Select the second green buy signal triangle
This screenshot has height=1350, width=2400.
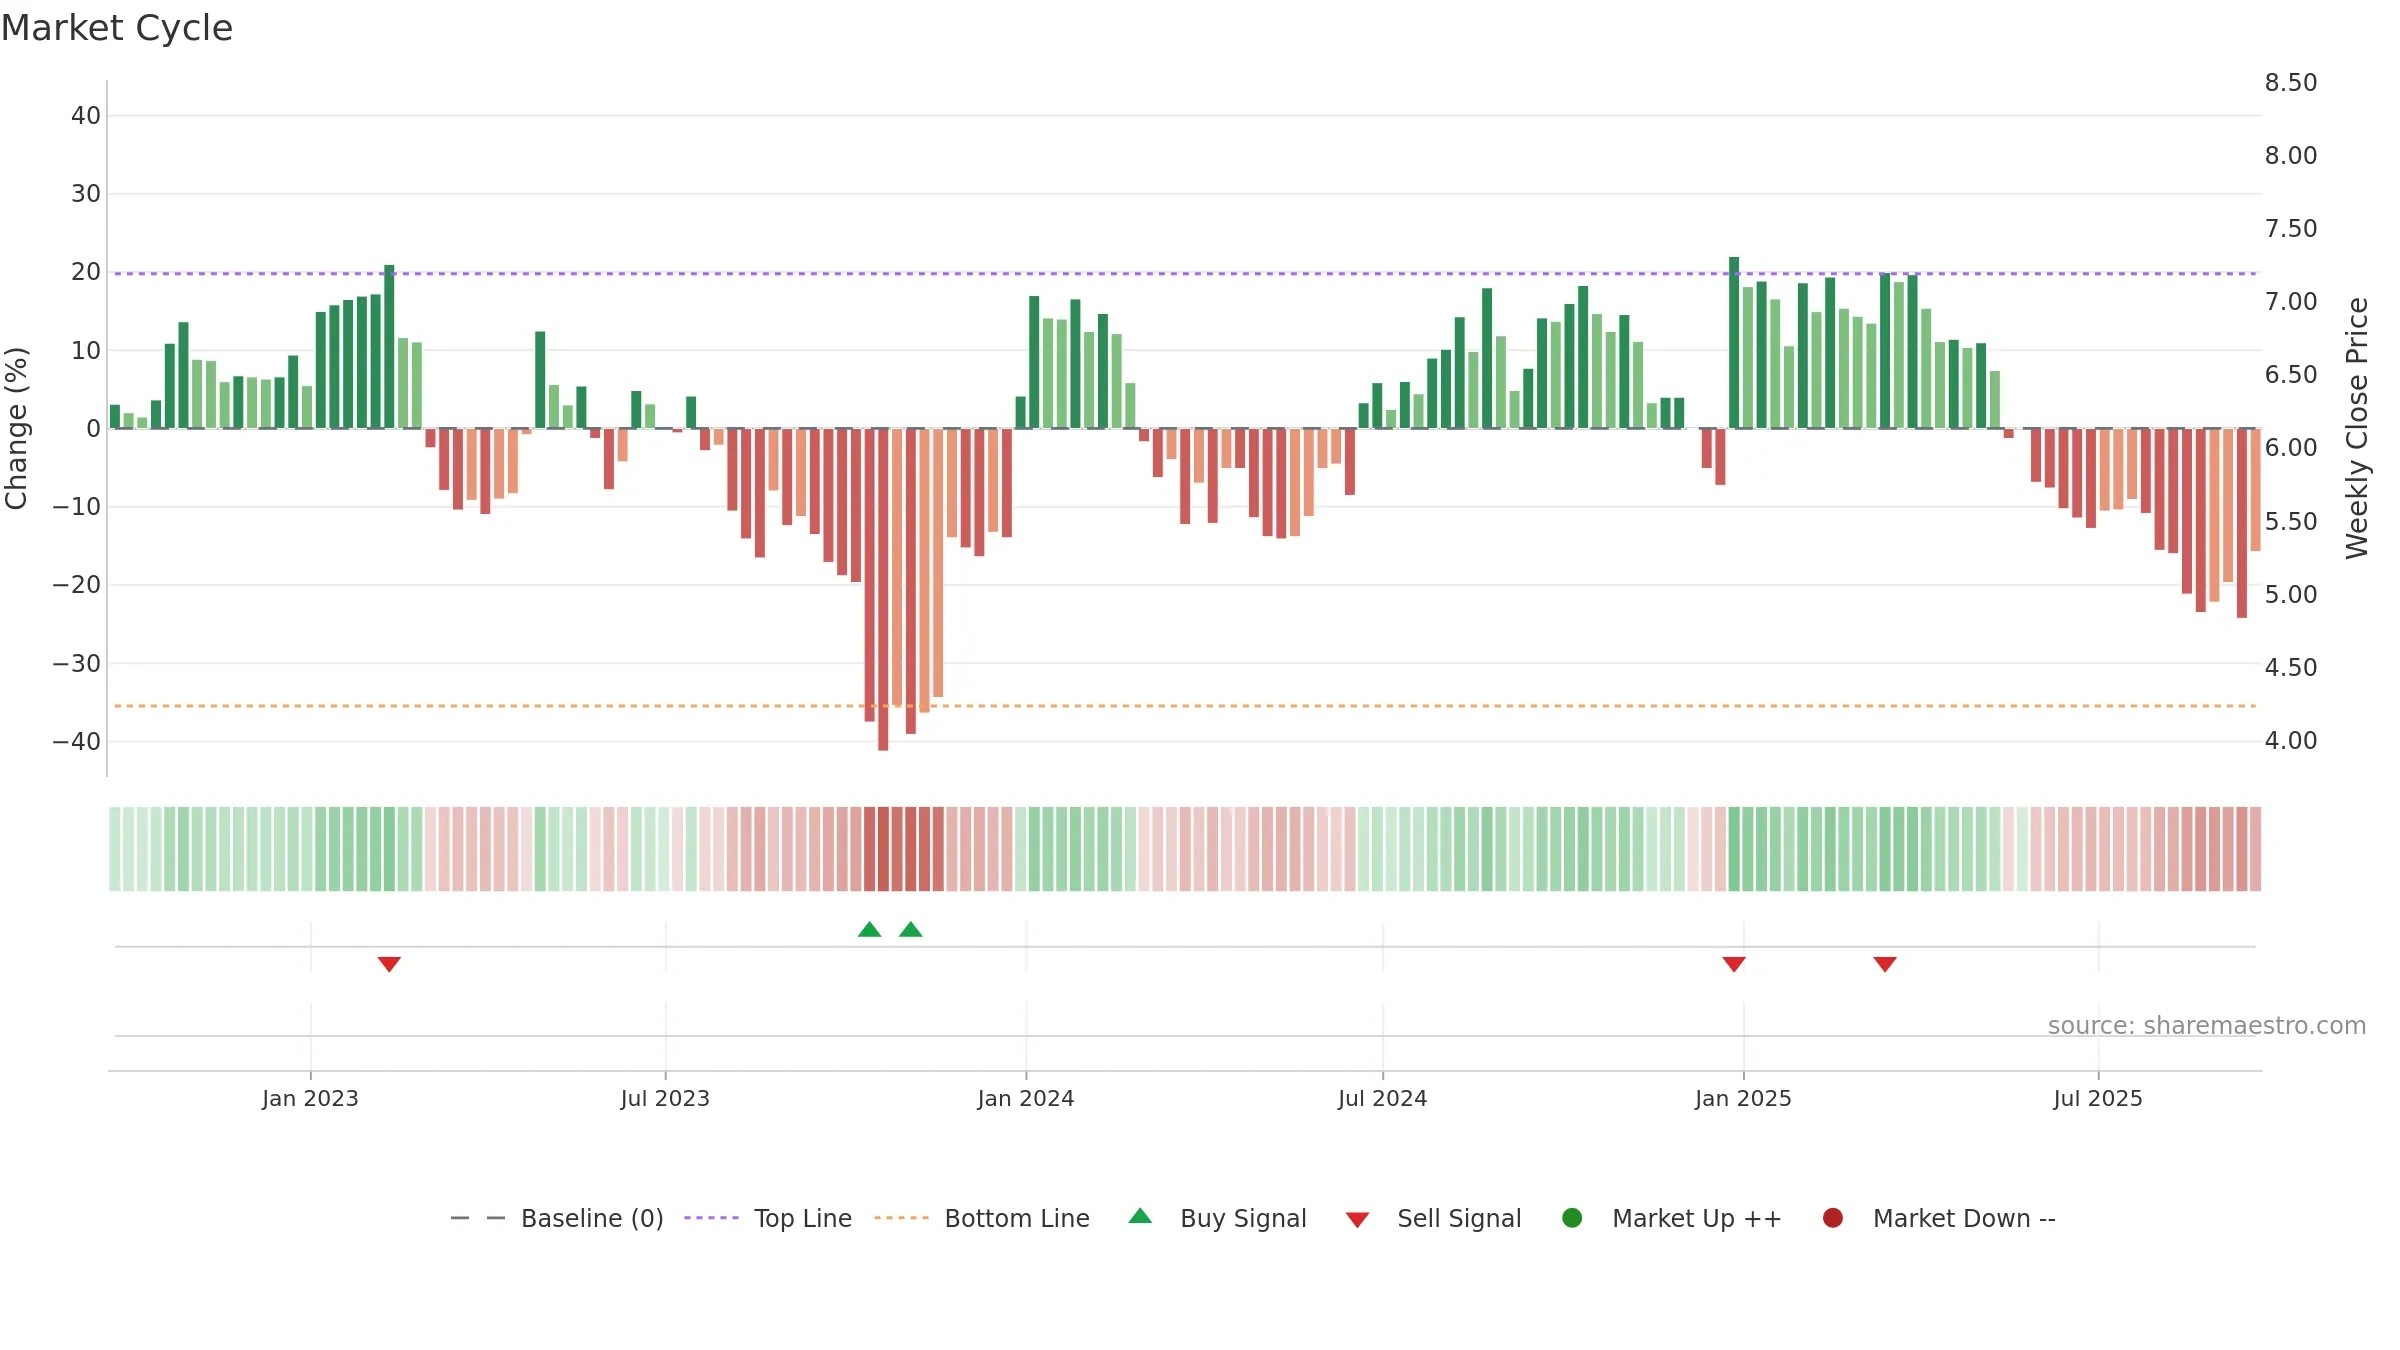pyautogui.click(x=911, y=929)
